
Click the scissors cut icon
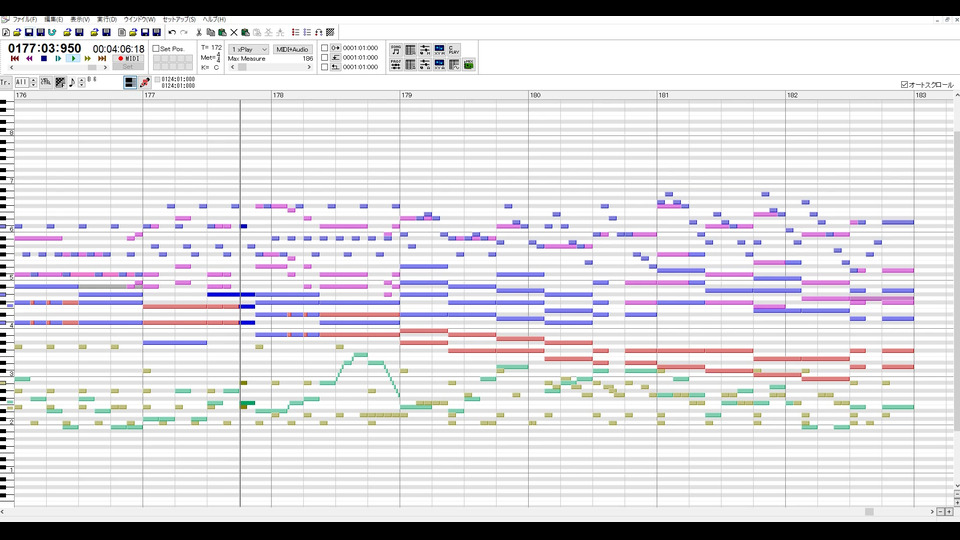coord(198,32)
